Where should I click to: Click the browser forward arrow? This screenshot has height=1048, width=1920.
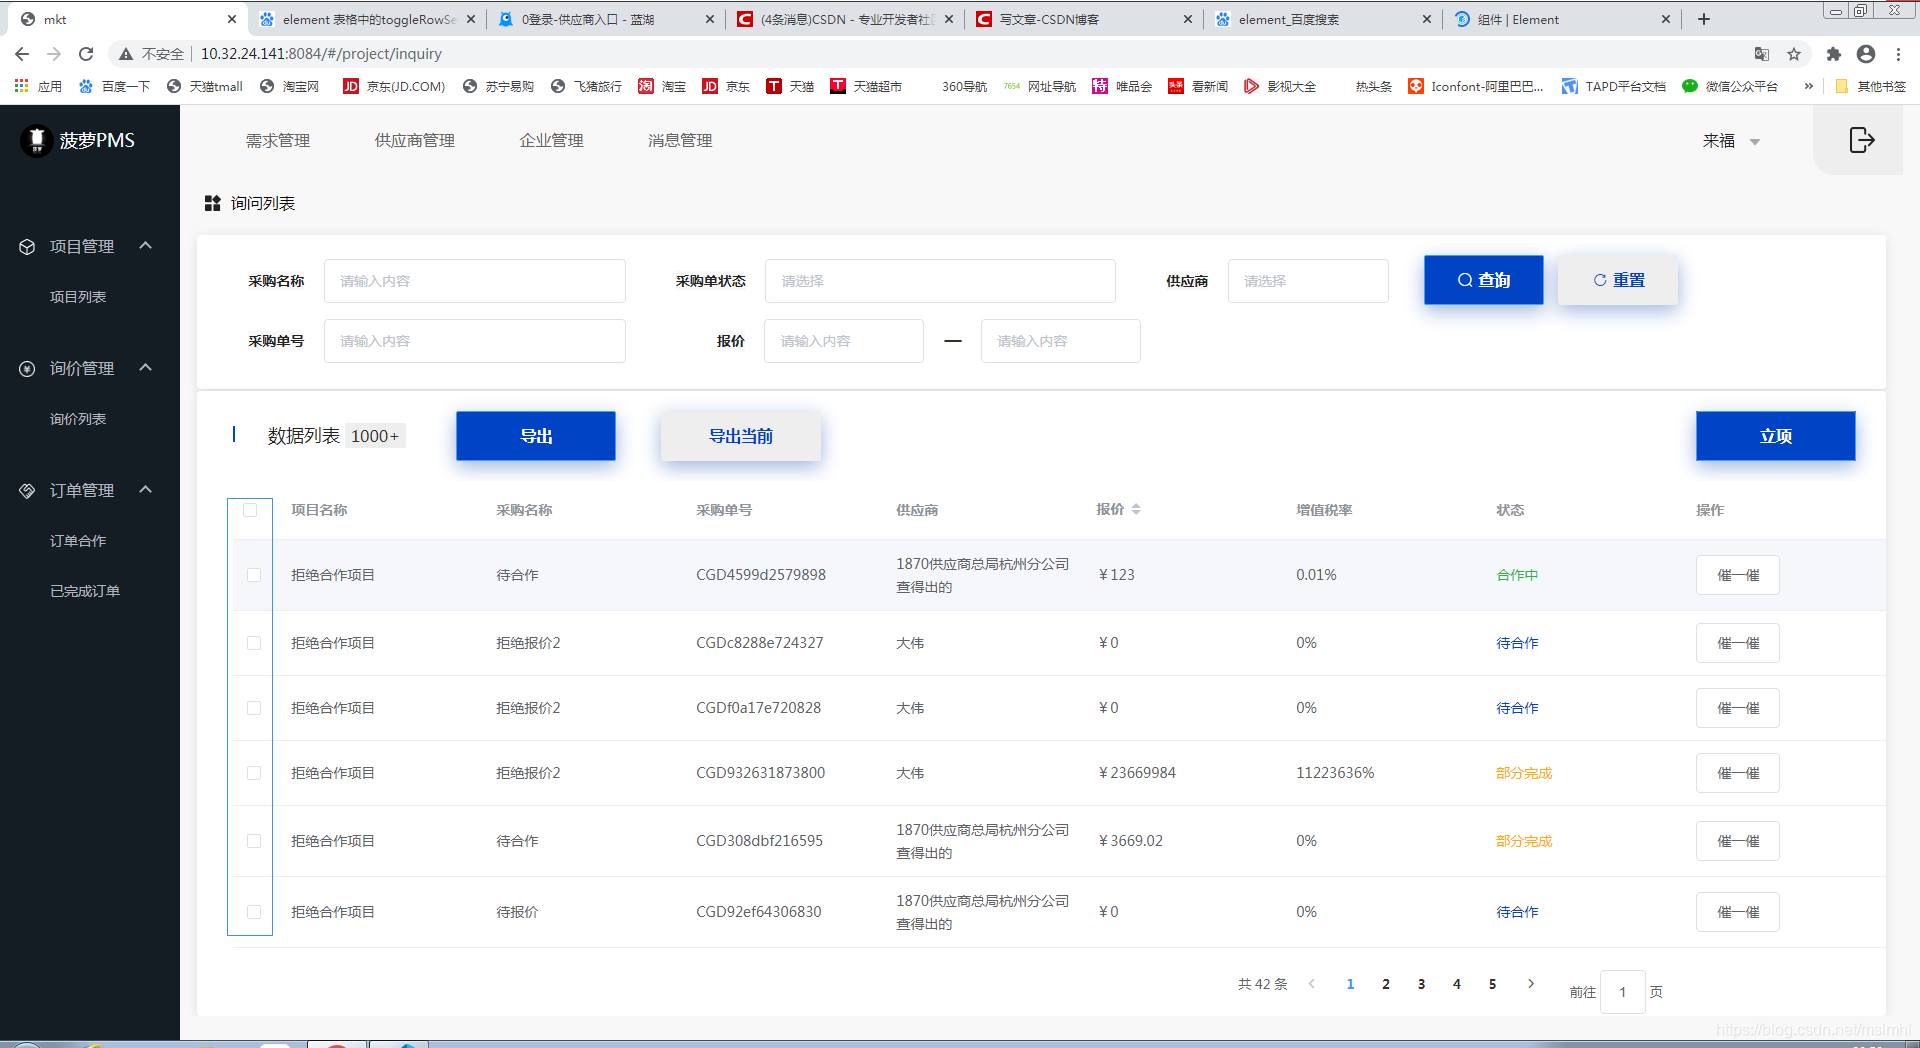click(54, 54)
